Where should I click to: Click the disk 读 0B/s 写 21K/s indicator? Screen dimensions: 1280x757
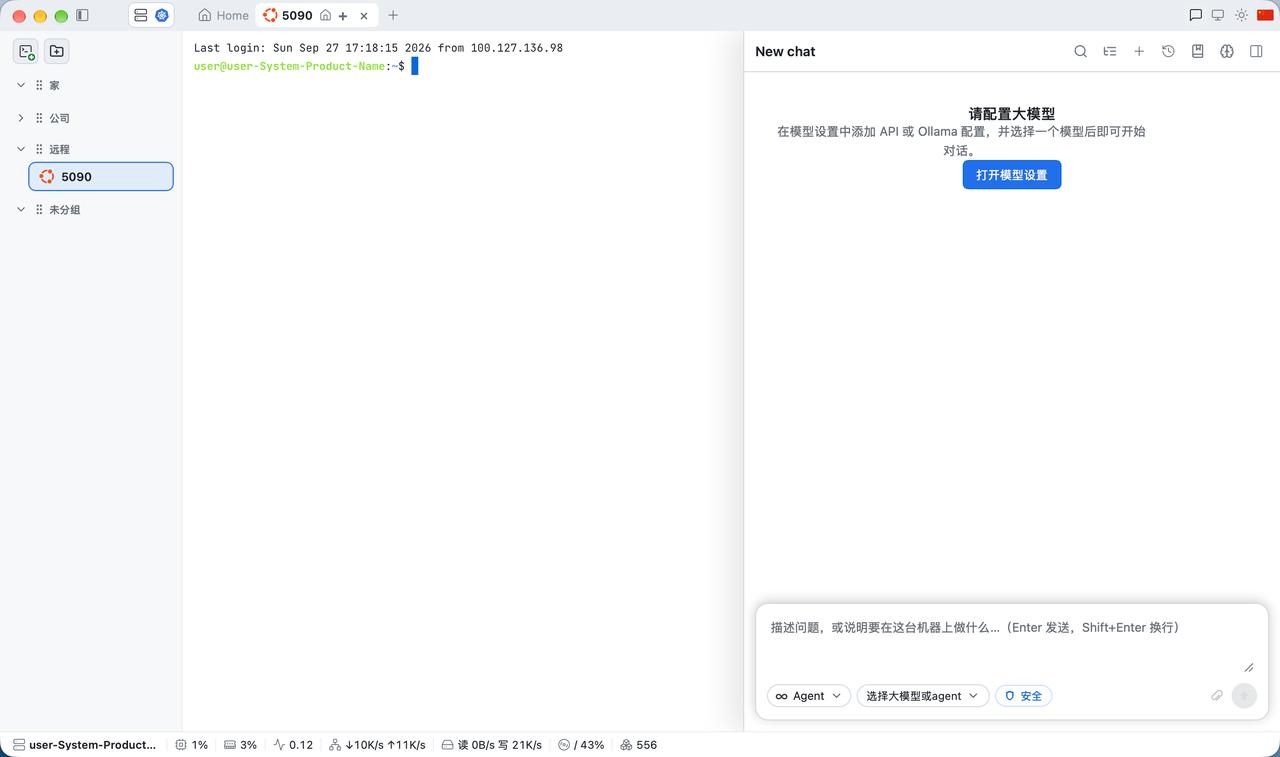tap(492, 745)
